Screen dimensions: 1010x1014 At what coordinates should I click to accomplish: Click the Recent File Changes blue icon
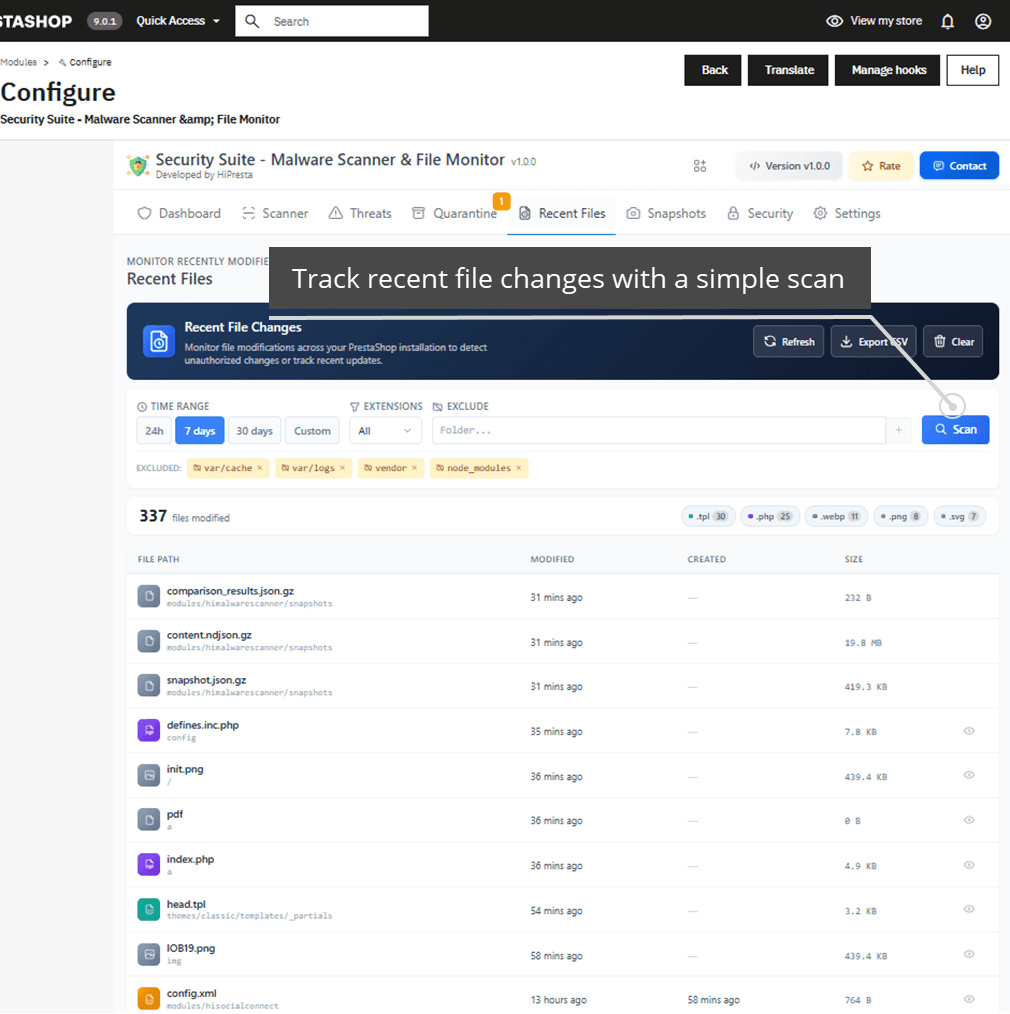pyautogui.click(x=158, y=341)
